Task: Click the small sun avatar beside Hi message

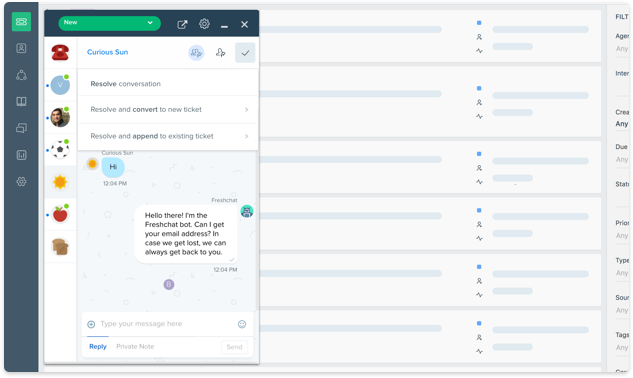Action: pyautogui.click(x=92, y=164)
